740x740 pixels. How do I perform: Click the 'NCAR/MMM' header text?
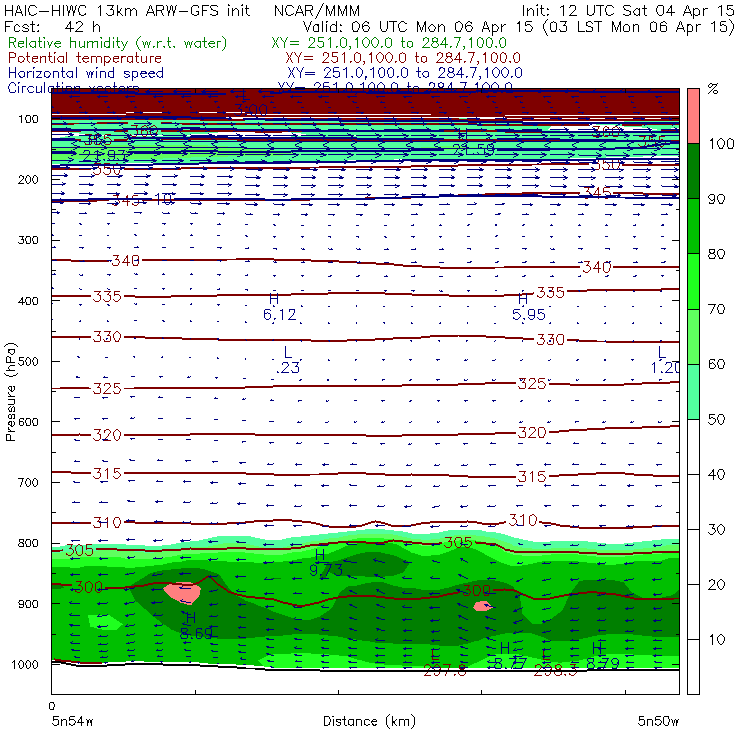click(317, 11)
